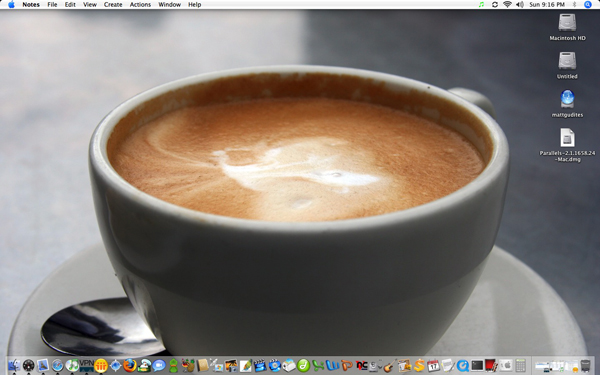Image resolution: width=600 pixels, height=375 pixels.
Task: Open the gold dollar-sign Dock icon
Action: 419,365
